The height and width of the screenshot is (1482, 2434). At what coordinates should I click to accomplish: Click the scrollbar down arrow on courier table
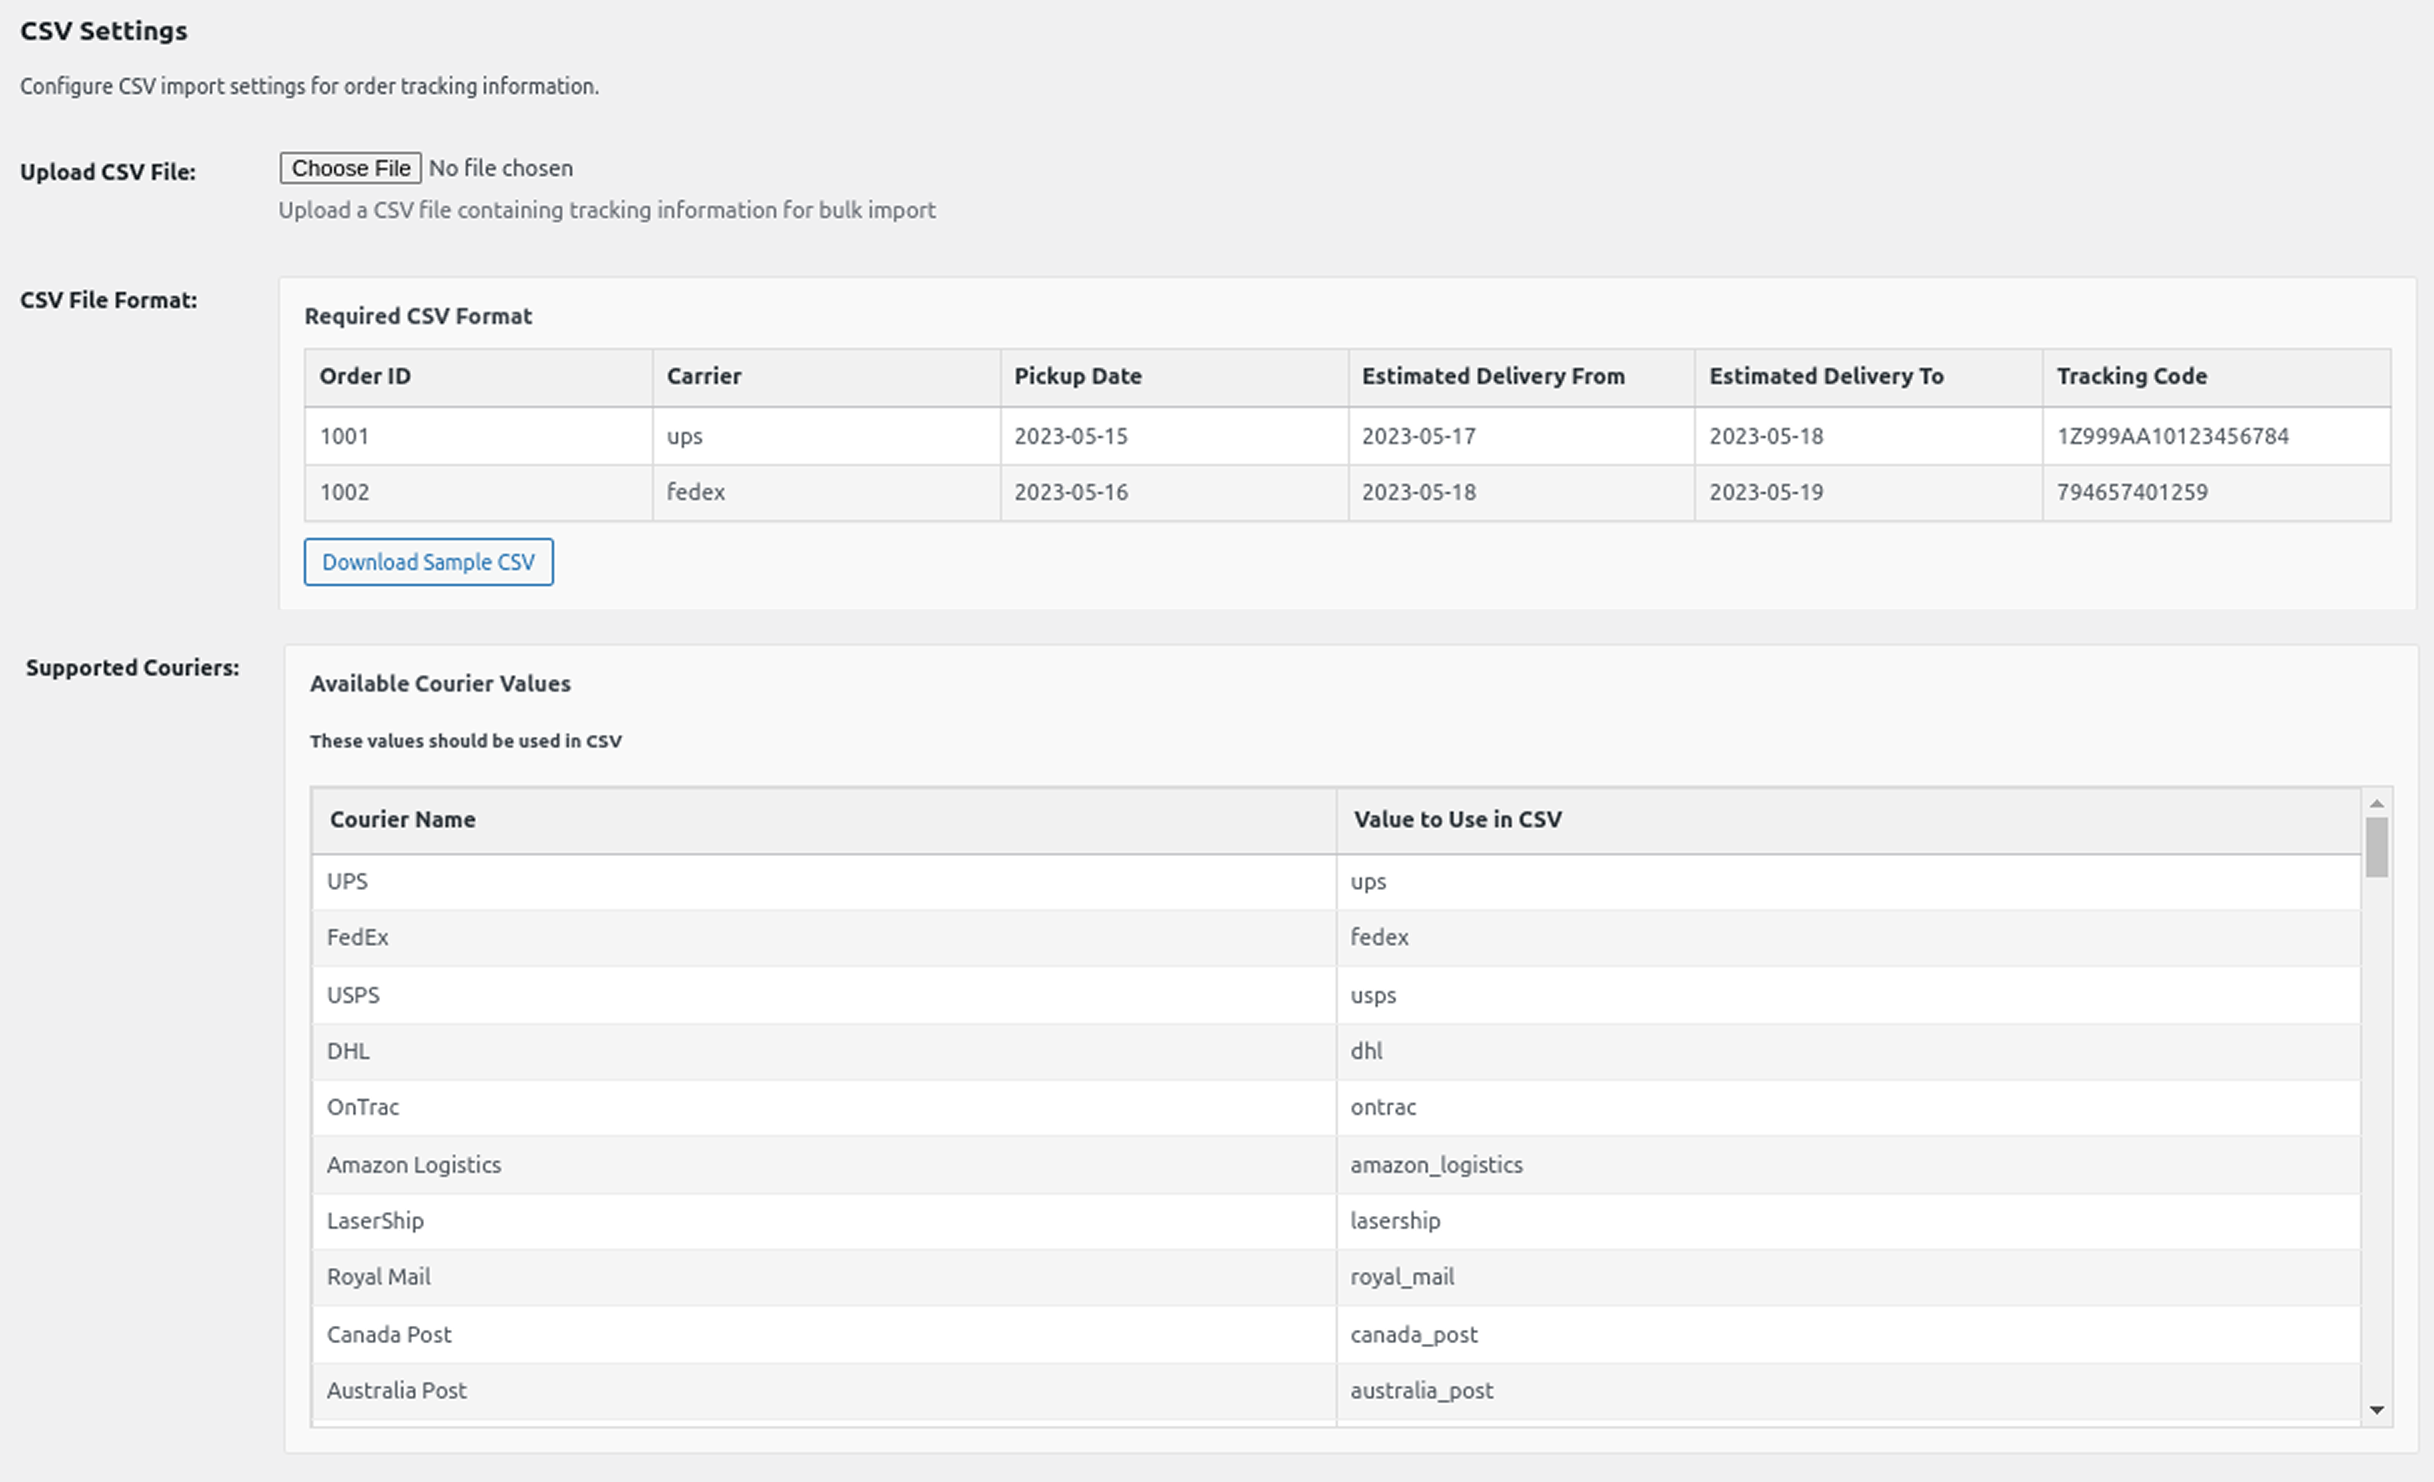tap(2376, 1411)
